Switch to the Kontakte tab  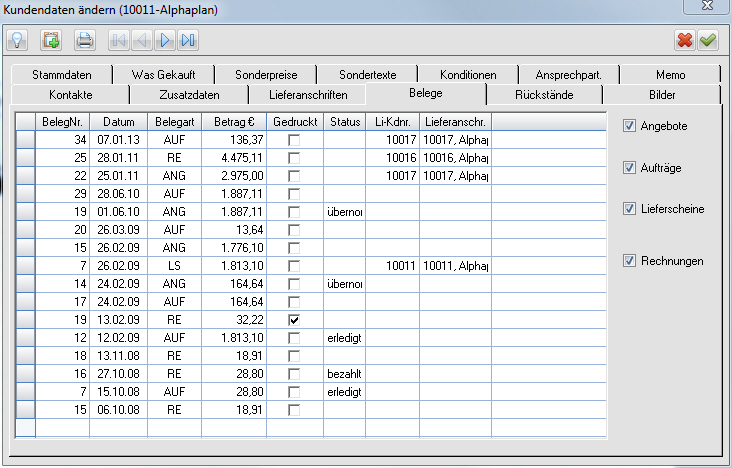pos(70,95)
